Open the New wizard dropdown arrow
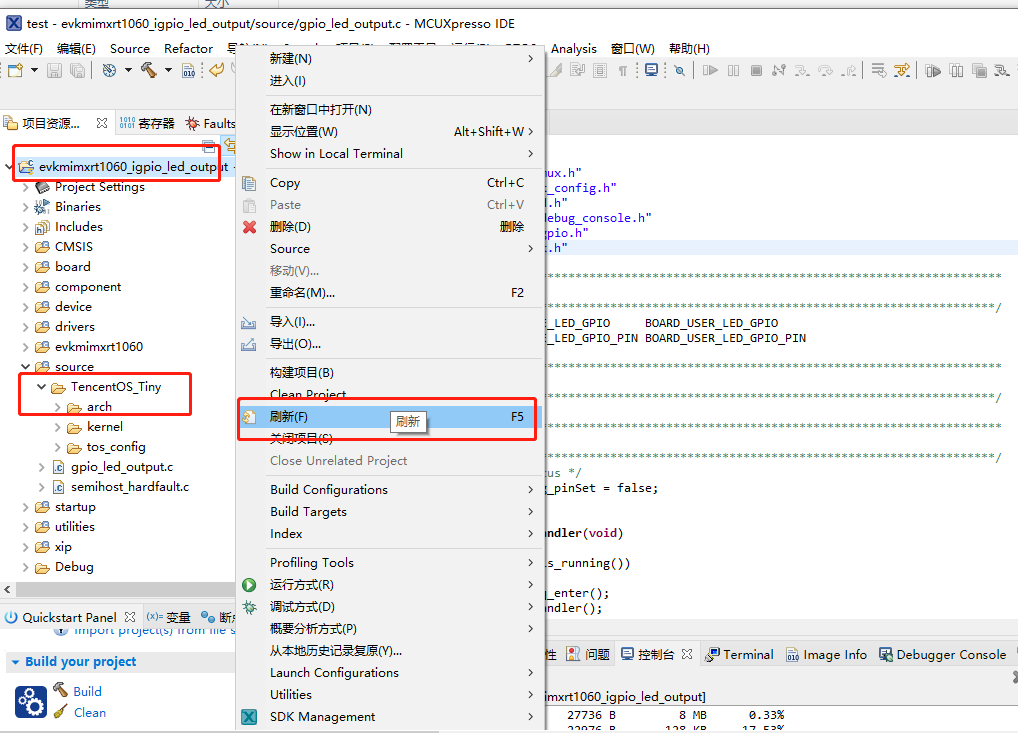This screenshot has width=1018, height=733. (34, 69)
